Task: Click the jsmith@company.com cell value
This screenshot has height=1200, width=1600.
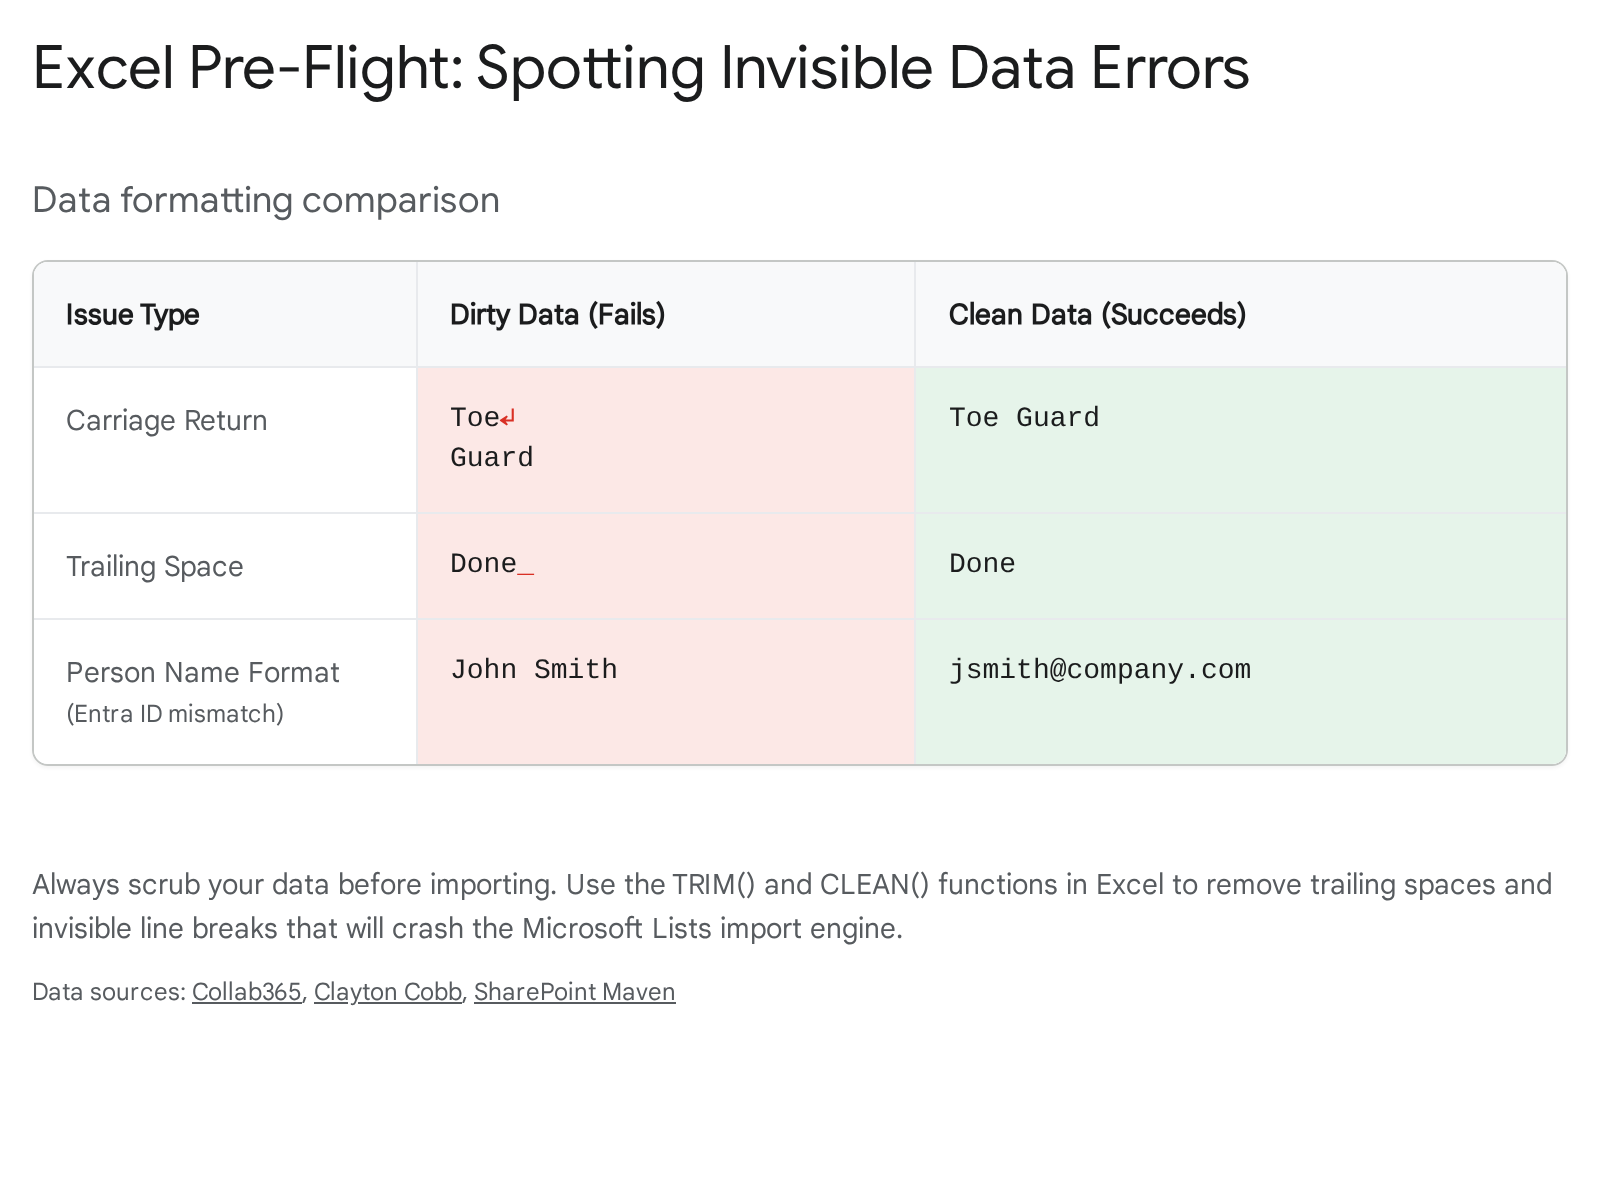Action: [1100, 670]
